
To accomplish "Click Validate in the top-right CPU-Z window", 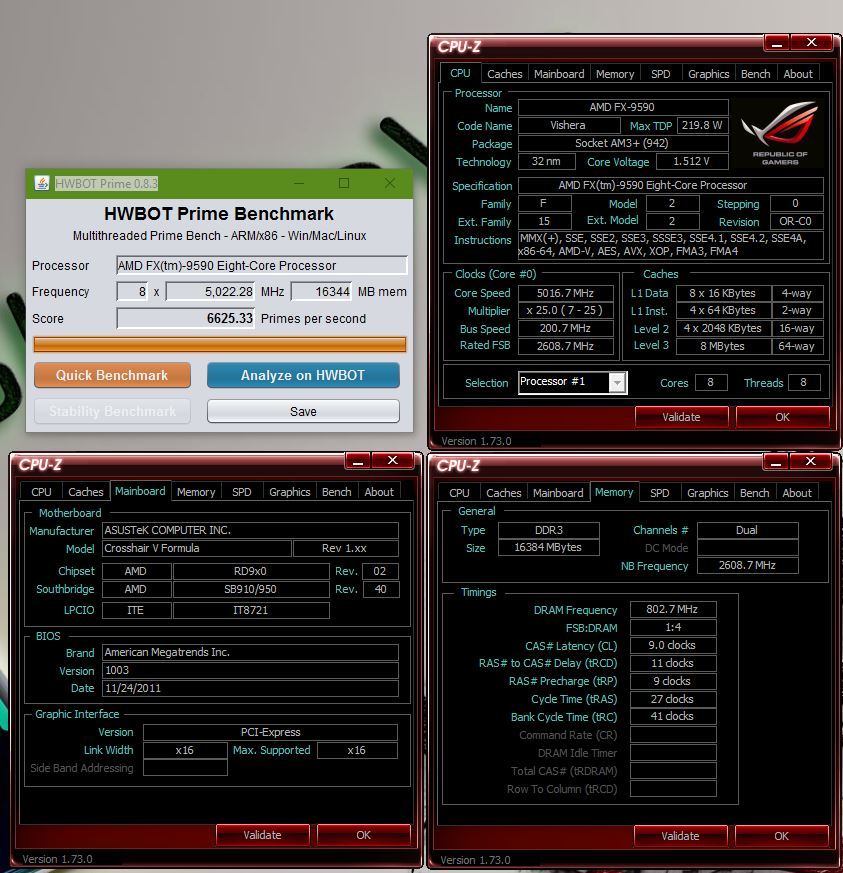I will (x=681, y=417).
